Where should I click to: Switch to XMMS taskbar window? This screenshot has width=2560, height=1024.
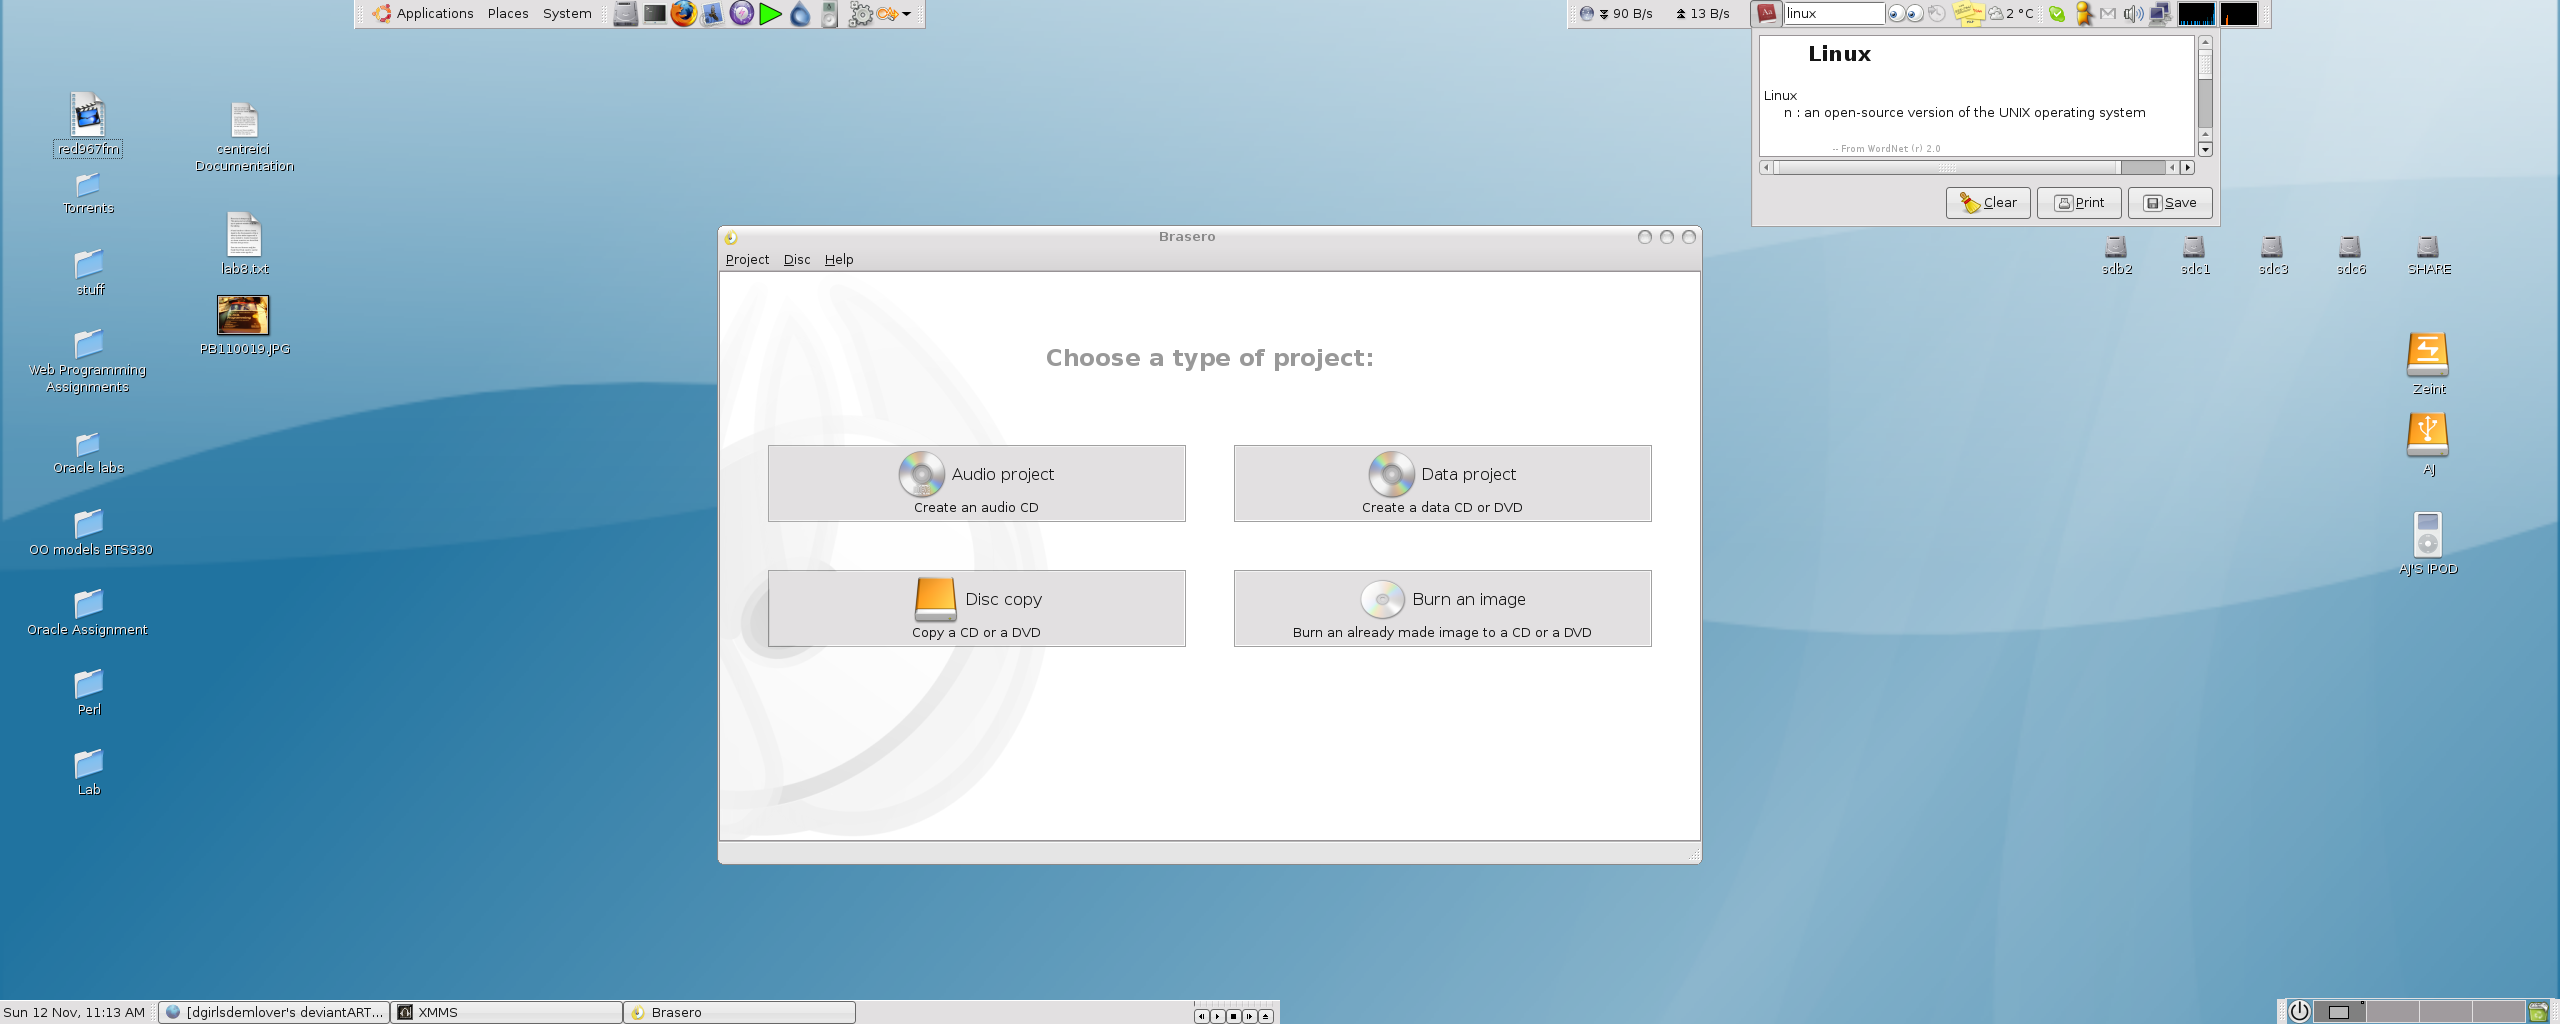507,1012
